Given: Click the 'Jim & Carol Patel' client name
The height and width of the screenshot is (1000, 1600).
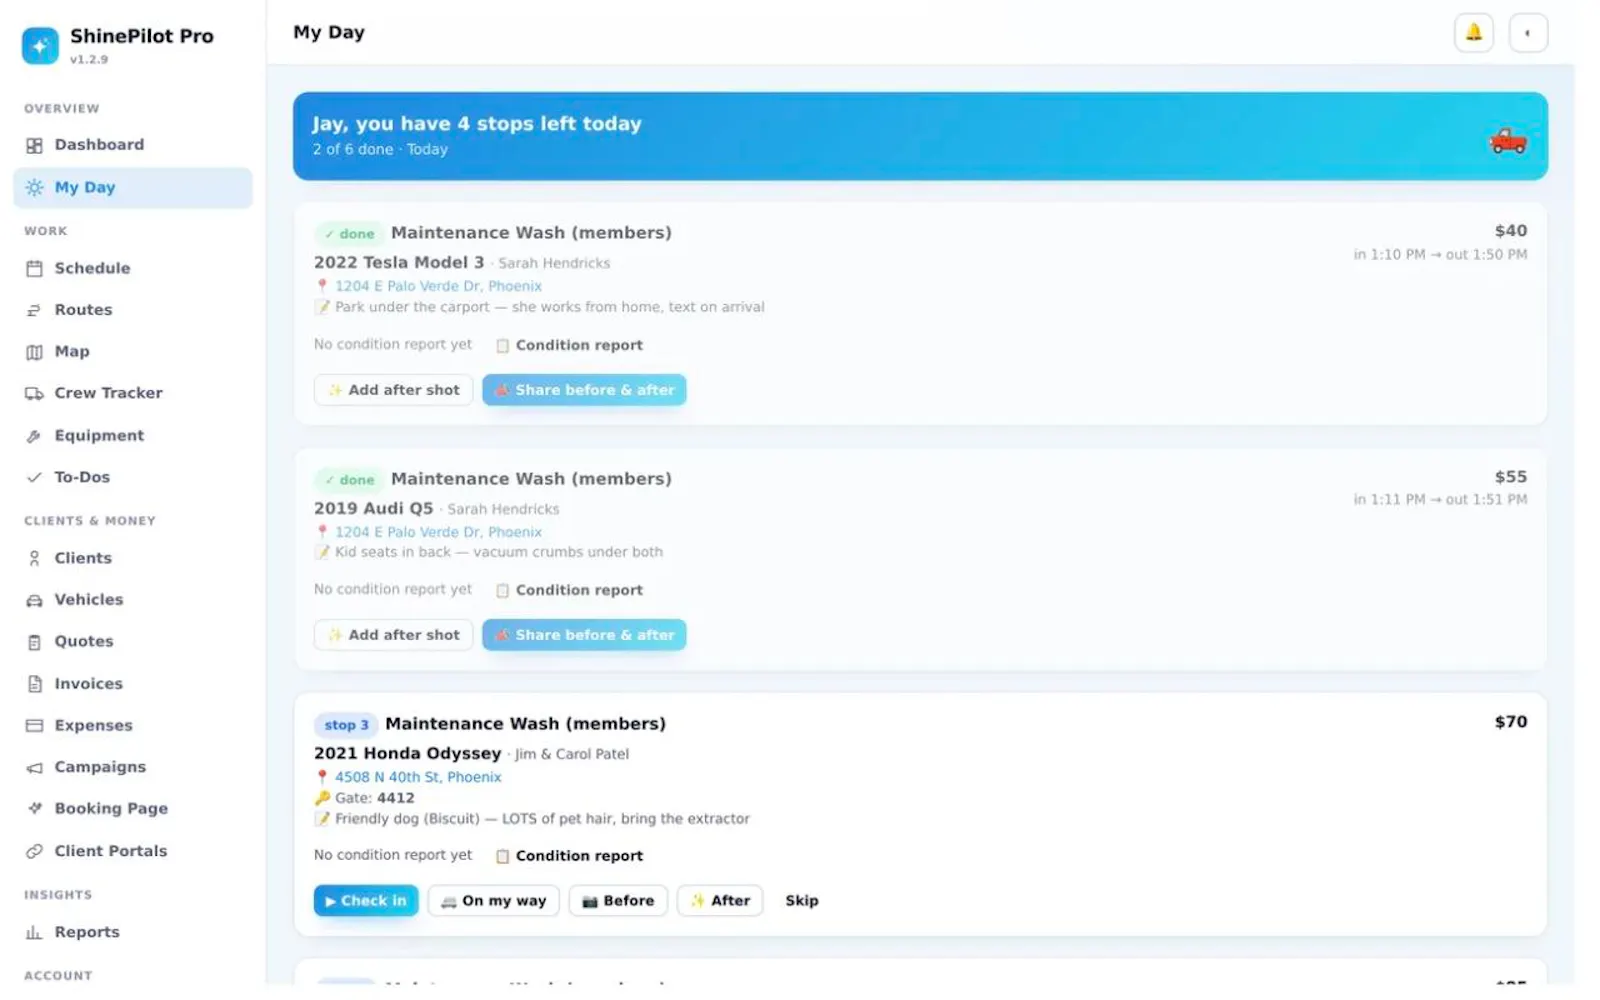Looking at the screenshot, I should [x=572, y=754].
